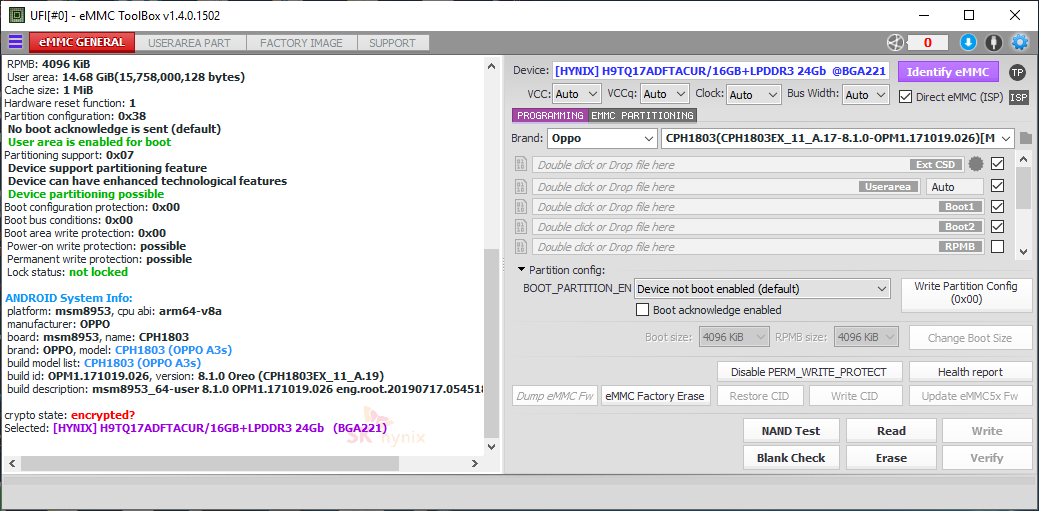
Task: Click the folder icon beside firmware model list
Action: coord(1026,138)
